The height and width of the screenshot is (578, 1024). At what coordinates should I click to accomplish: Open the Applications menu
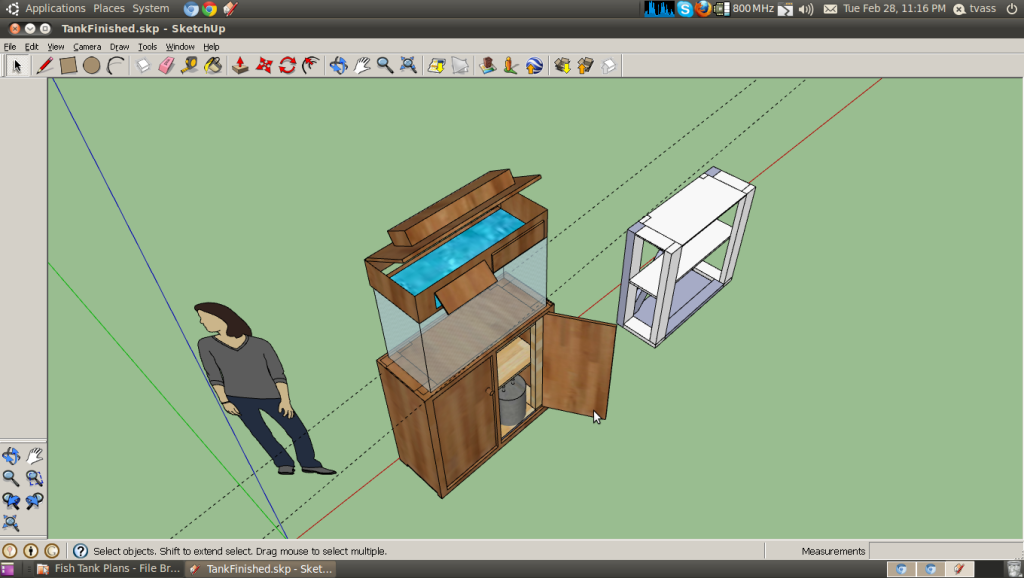click(55, 8)
